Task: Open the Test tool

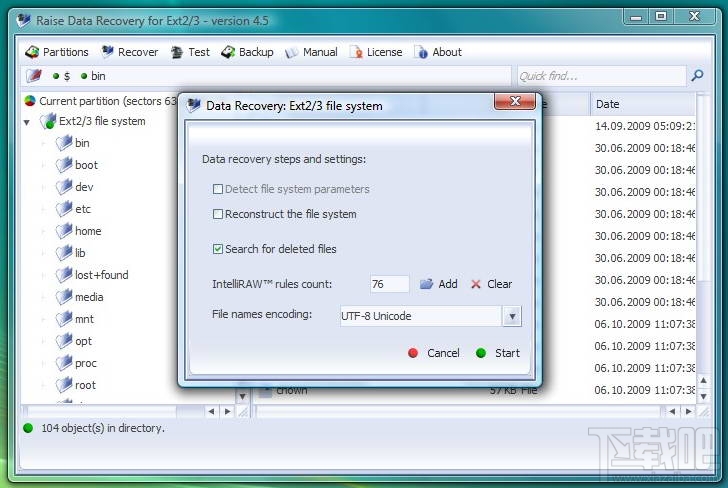Action: [190, 52]
